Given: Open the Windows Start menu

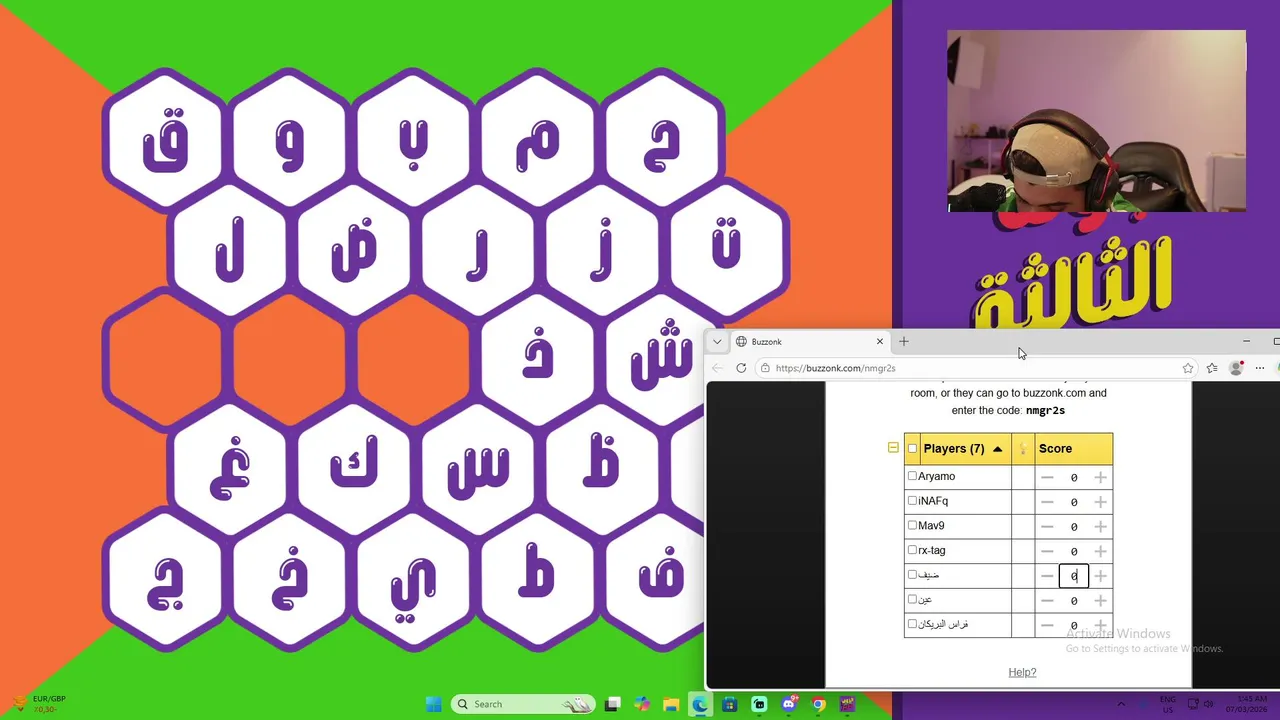Looking at the screenshot, I should [433, 704].
